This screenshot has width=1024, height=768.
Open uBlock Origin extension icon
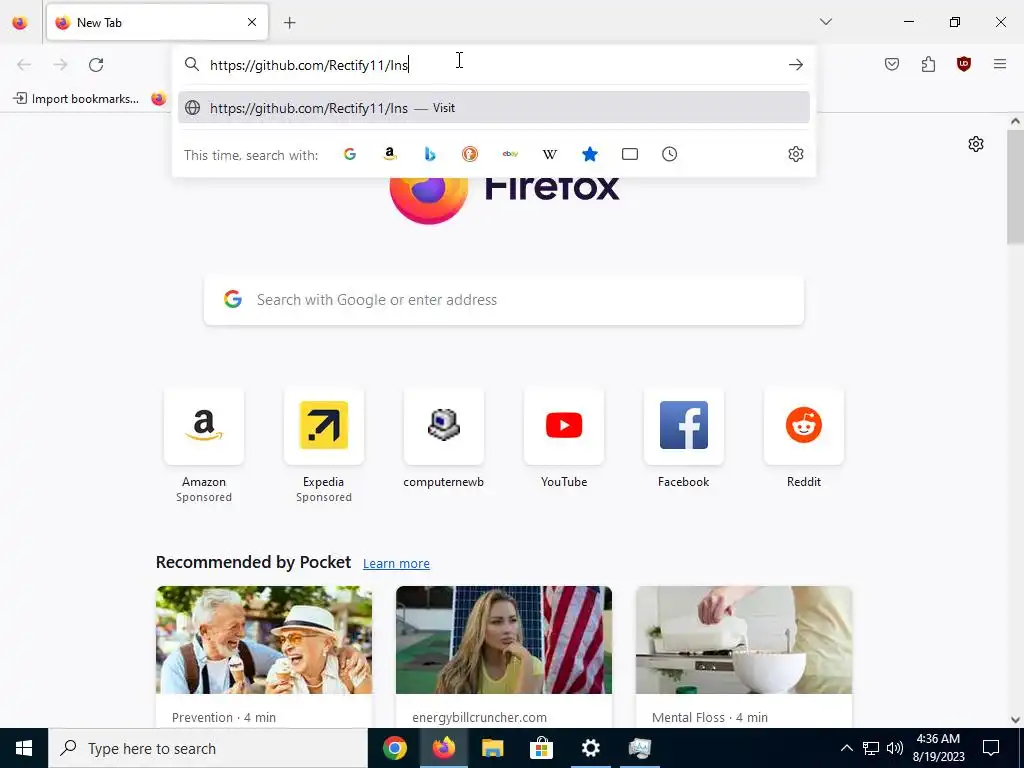click(964, 64)
